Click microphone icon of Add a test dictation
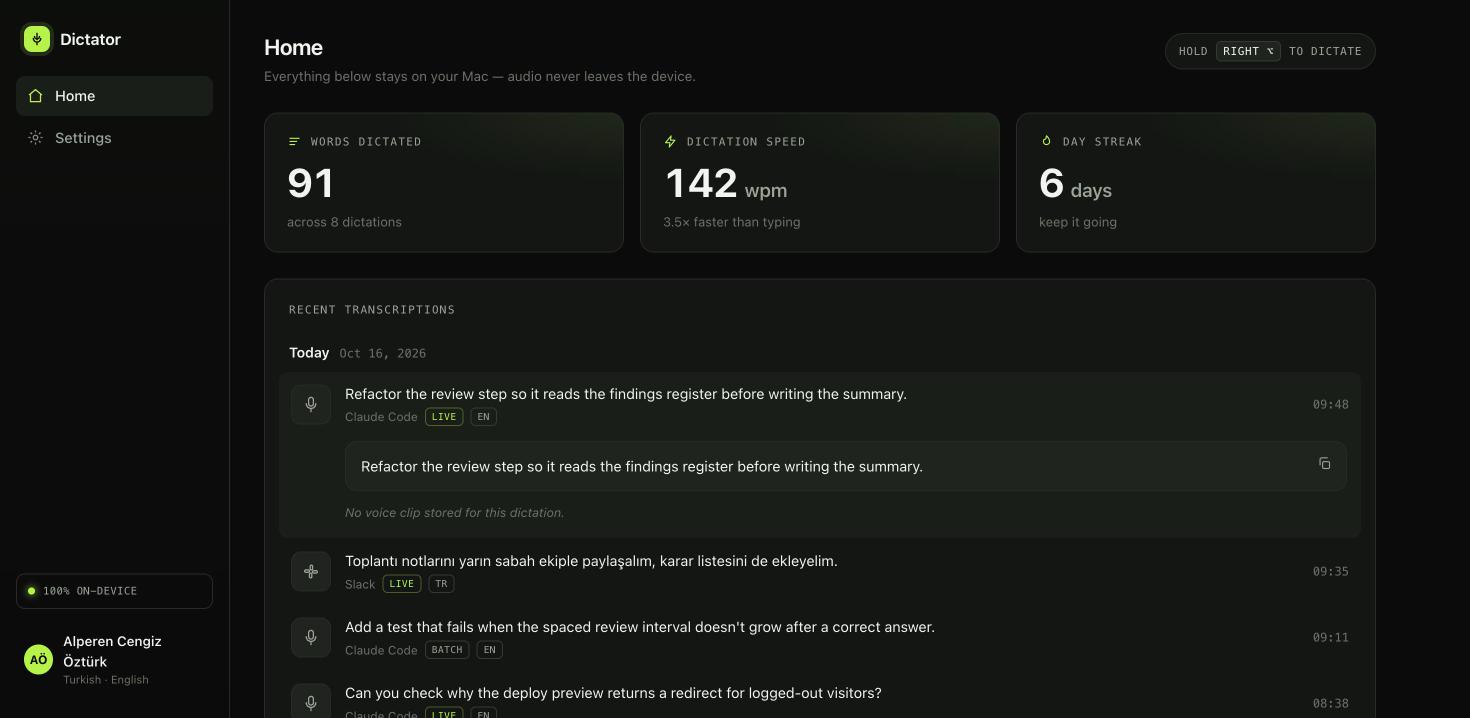The width and height of the screenshot is (1470, 718). (311, 637)
